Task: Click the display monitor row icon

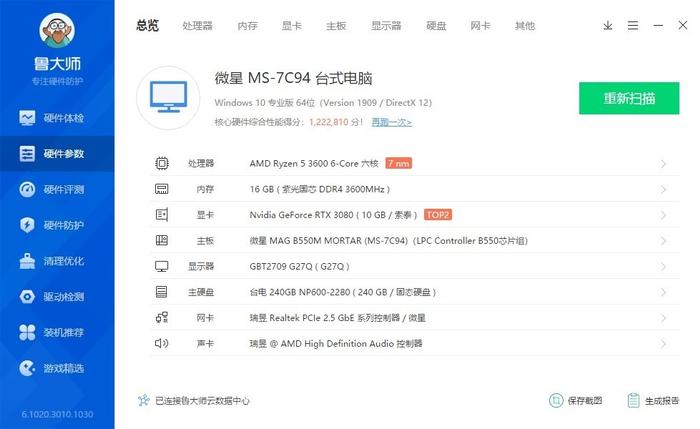Action: pos(162,267)
